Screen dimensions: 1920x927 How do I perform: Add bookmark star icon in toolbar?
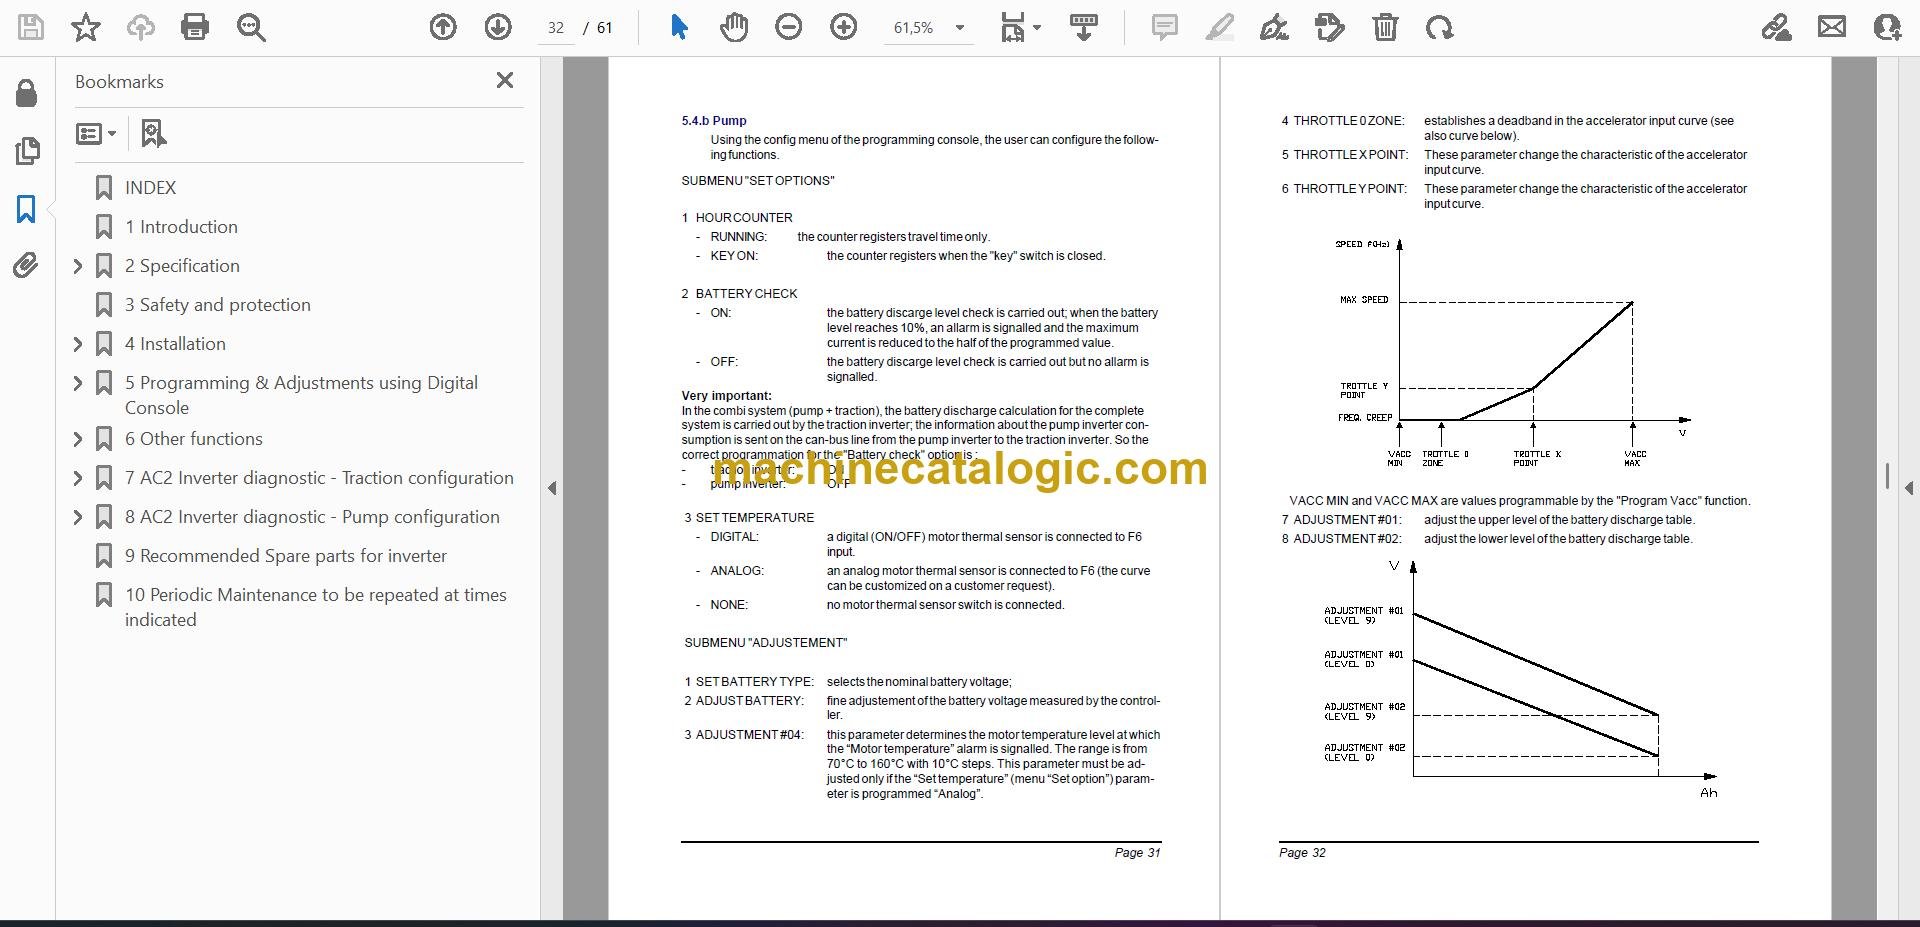[86, 27]
